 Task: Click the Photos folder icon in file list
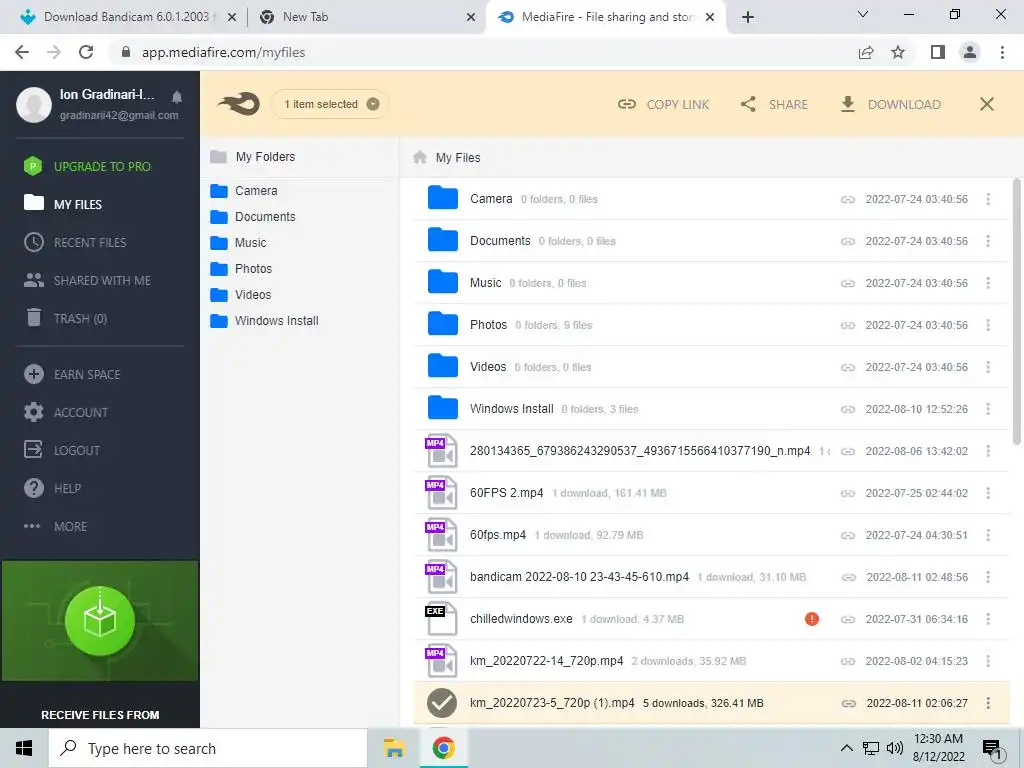(x=443, y=324)
